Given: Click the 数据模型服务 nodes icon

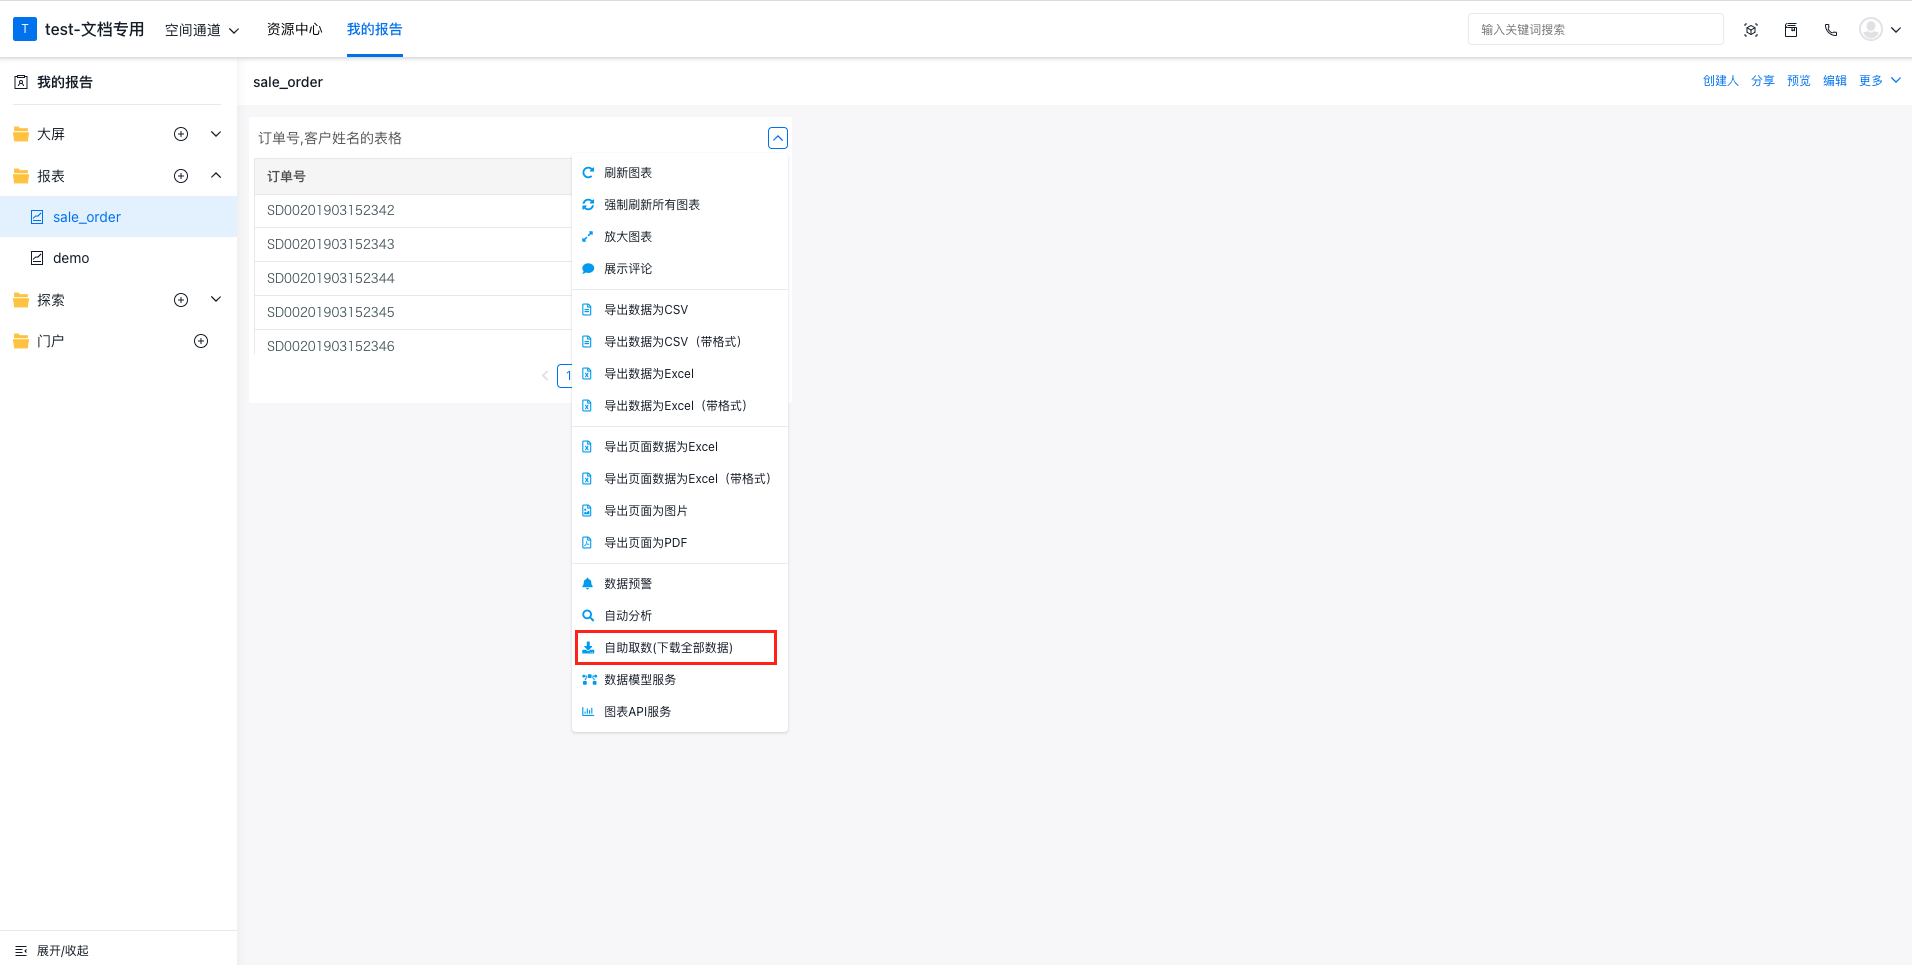Looking at the screenshot, I should tap(589, 680).
